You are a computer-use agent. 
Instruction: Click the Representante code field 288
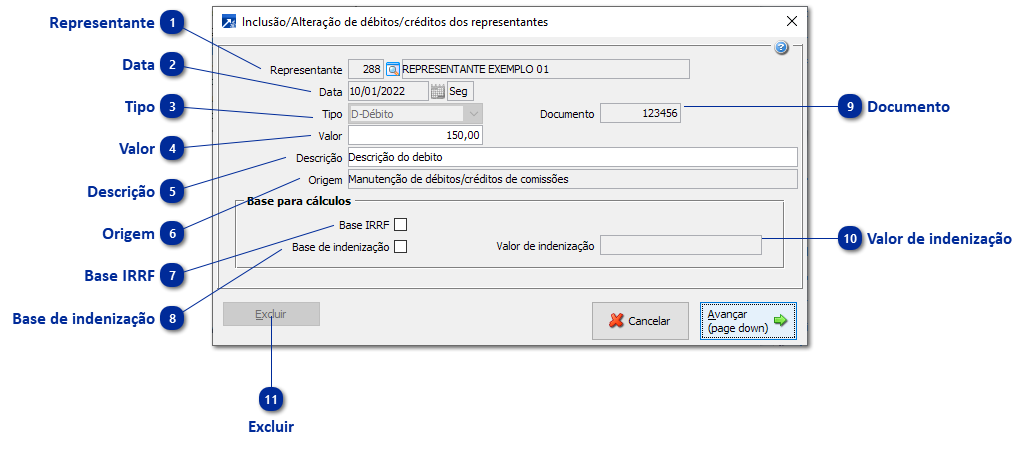(x=366, y=69)
